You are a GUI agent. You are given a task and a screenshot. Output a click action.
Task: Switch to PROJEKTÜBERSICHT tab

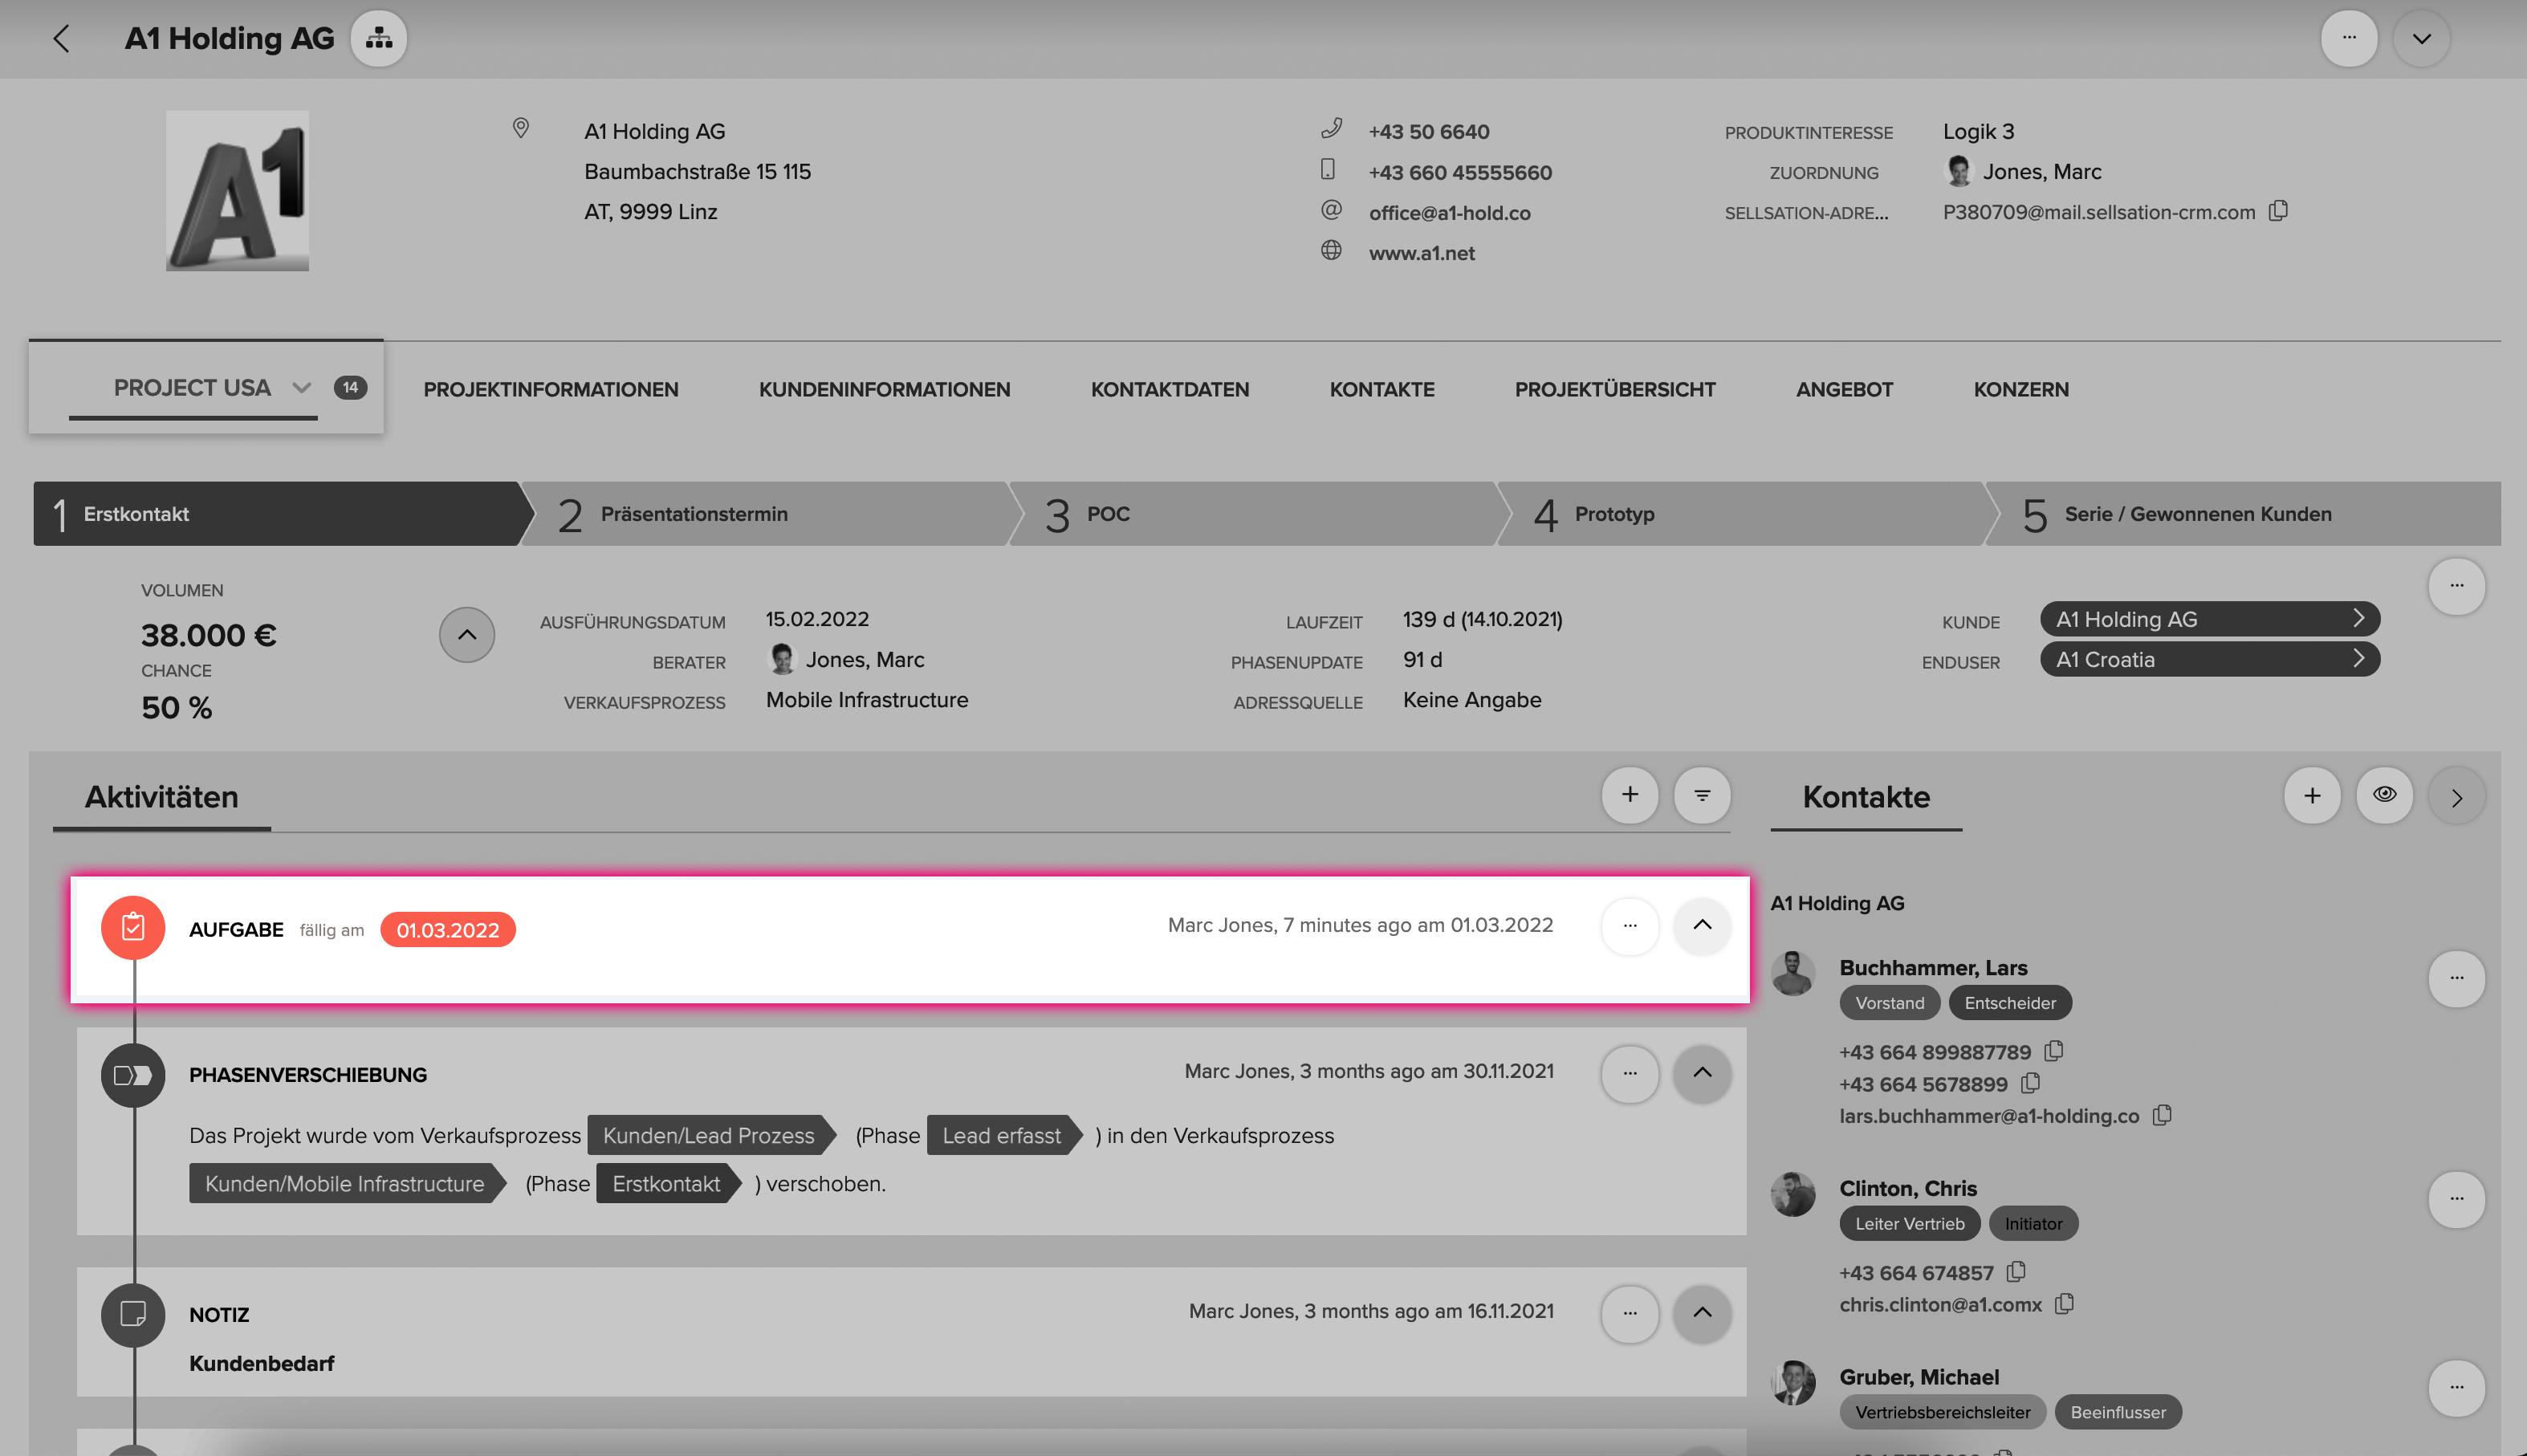1614,389
